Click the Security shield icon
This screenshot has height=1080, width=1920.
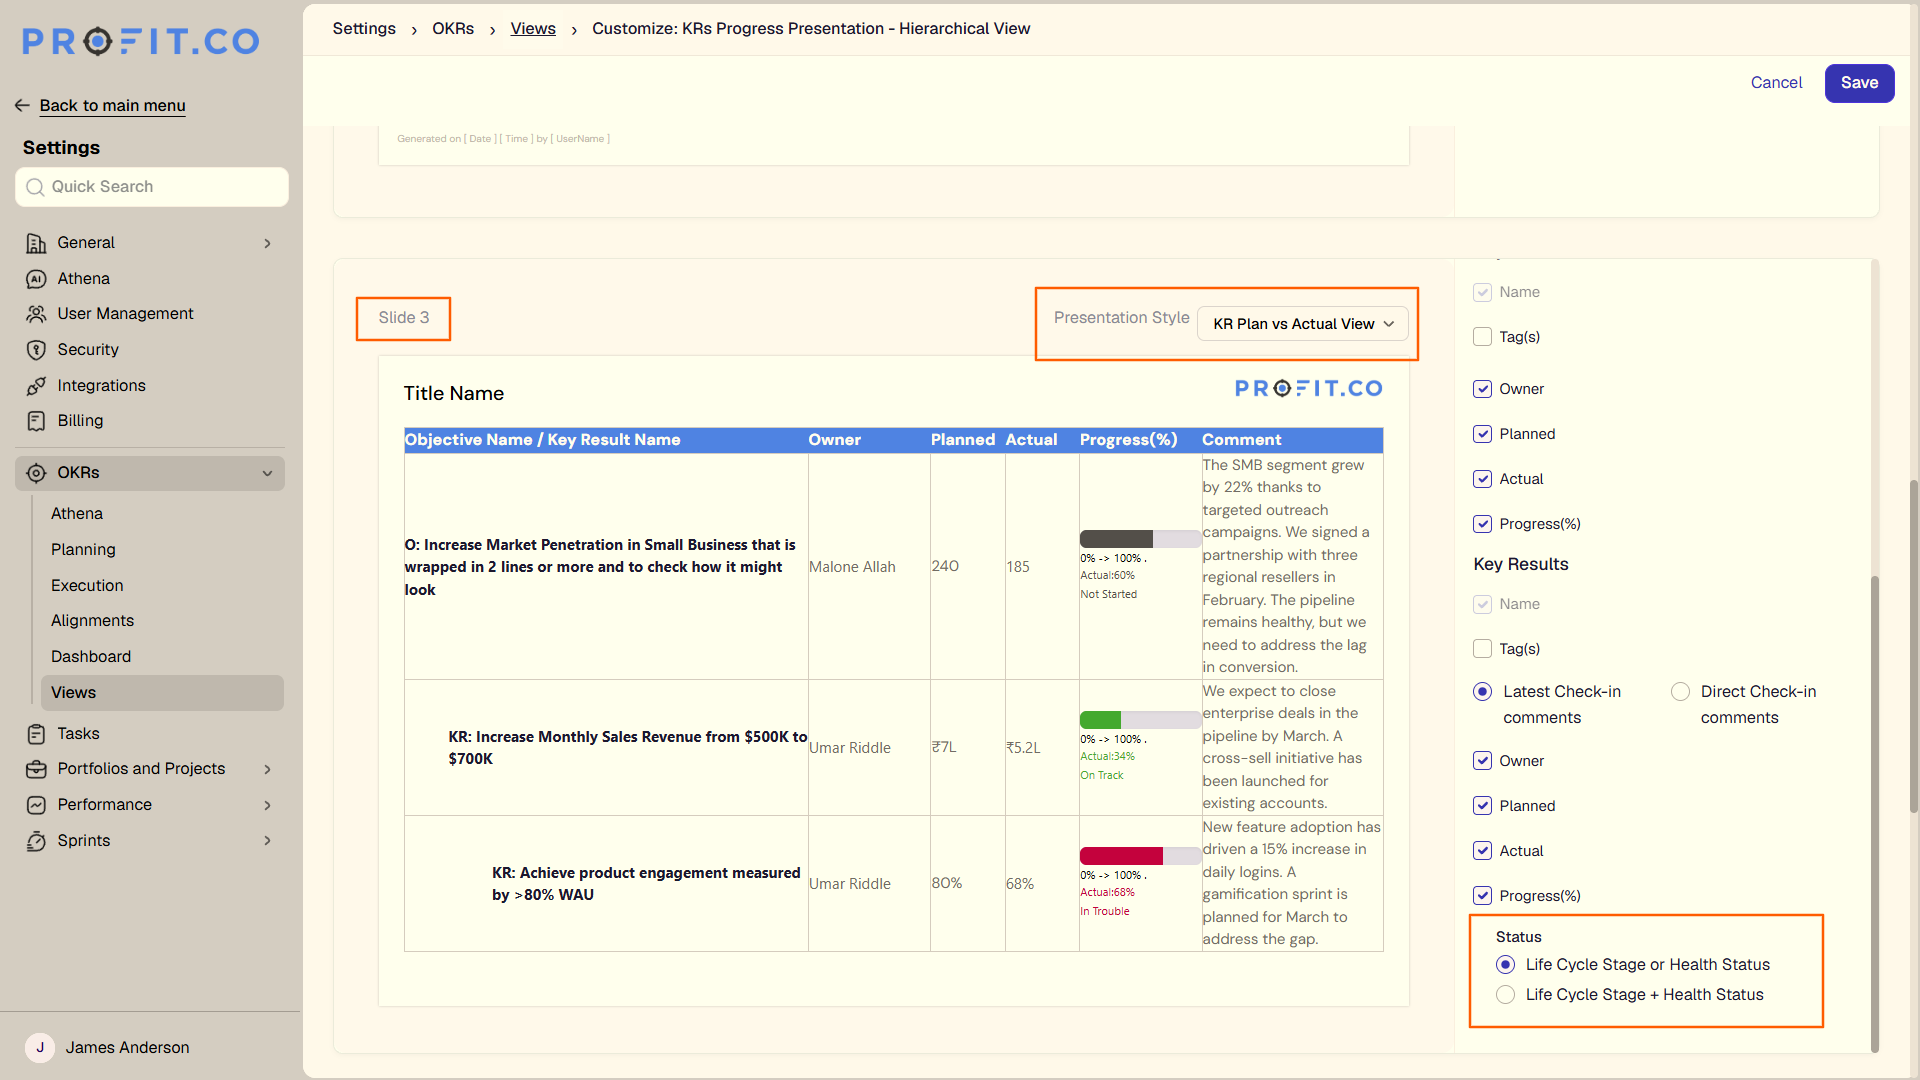36,350
